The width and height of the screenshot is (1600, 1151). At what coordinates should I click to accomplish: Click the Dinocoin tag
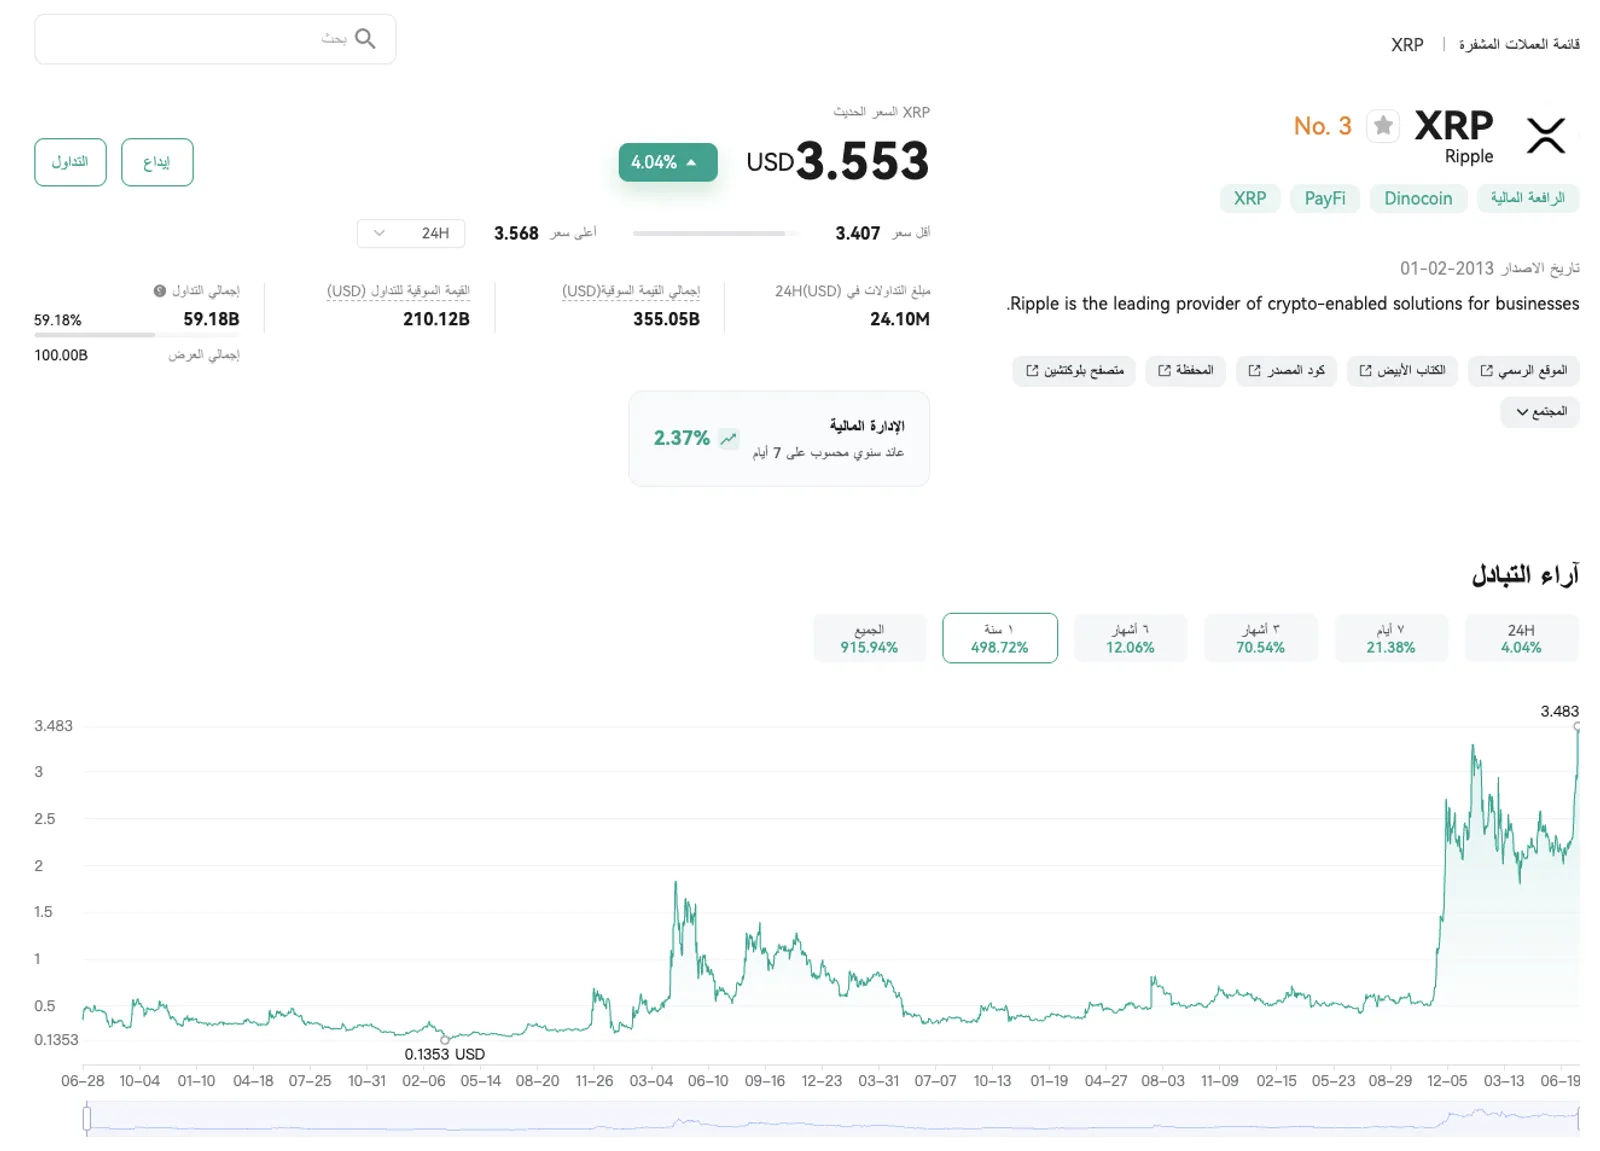(1418, 198)
